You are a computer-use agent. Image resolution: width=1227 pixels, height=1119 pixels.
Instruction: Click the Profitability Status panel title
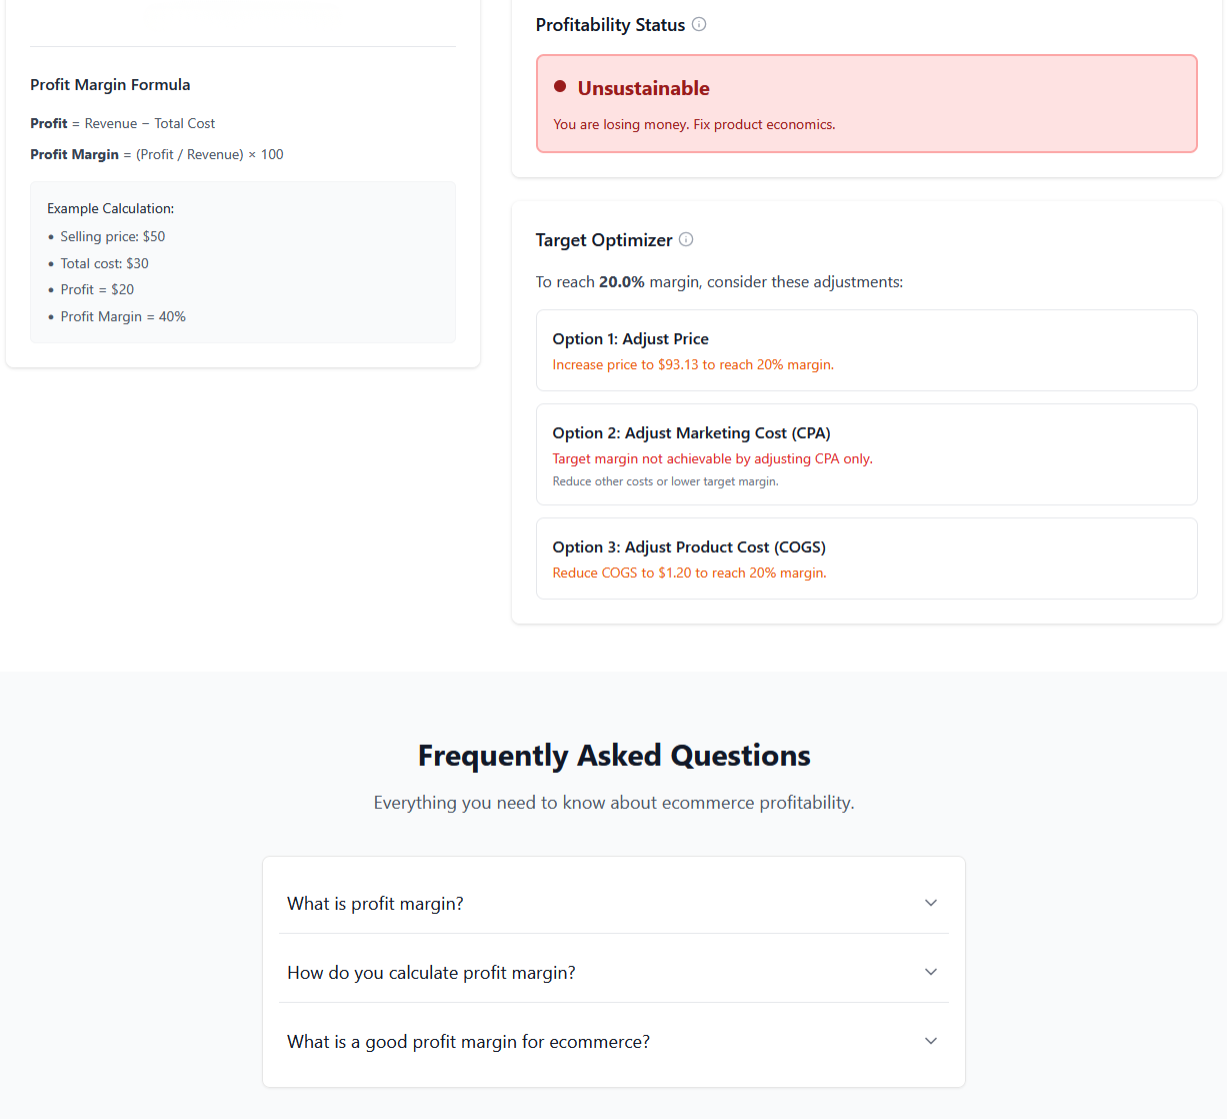(610, 24)
